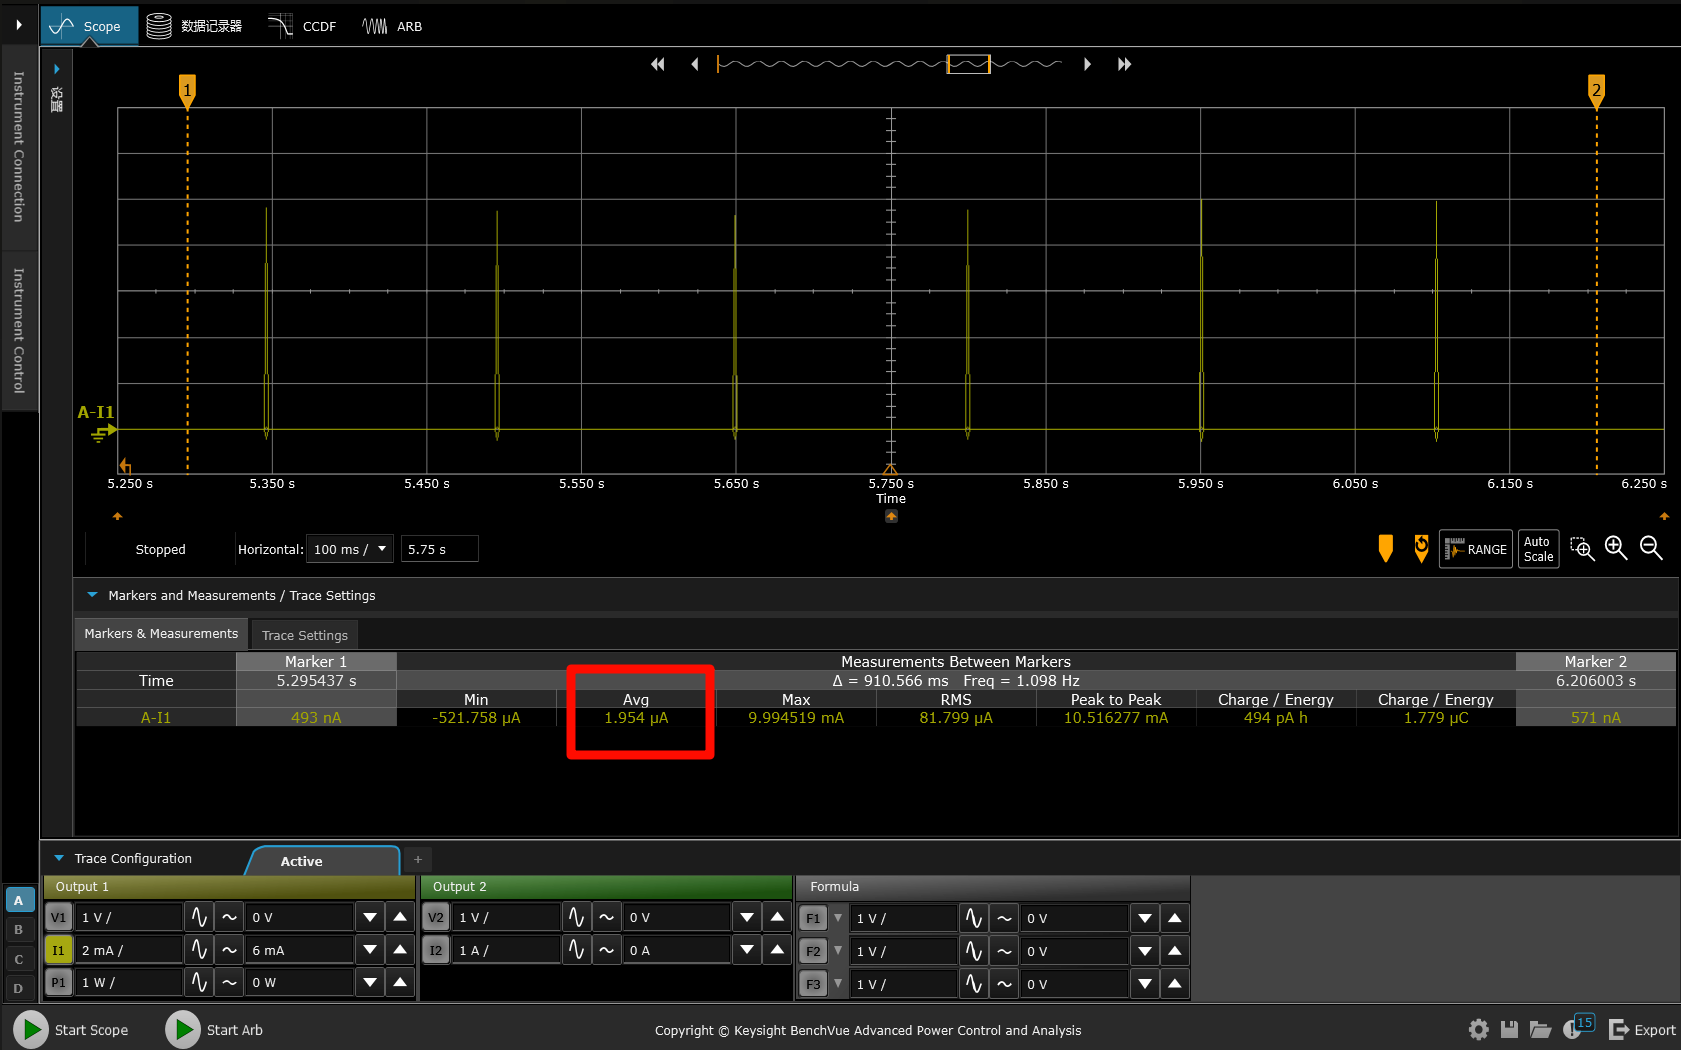Viewport: 1681px width, 1050px height.
Task: Open the F1 formula dropdown arrow
Action: click(x=838, y=918)
